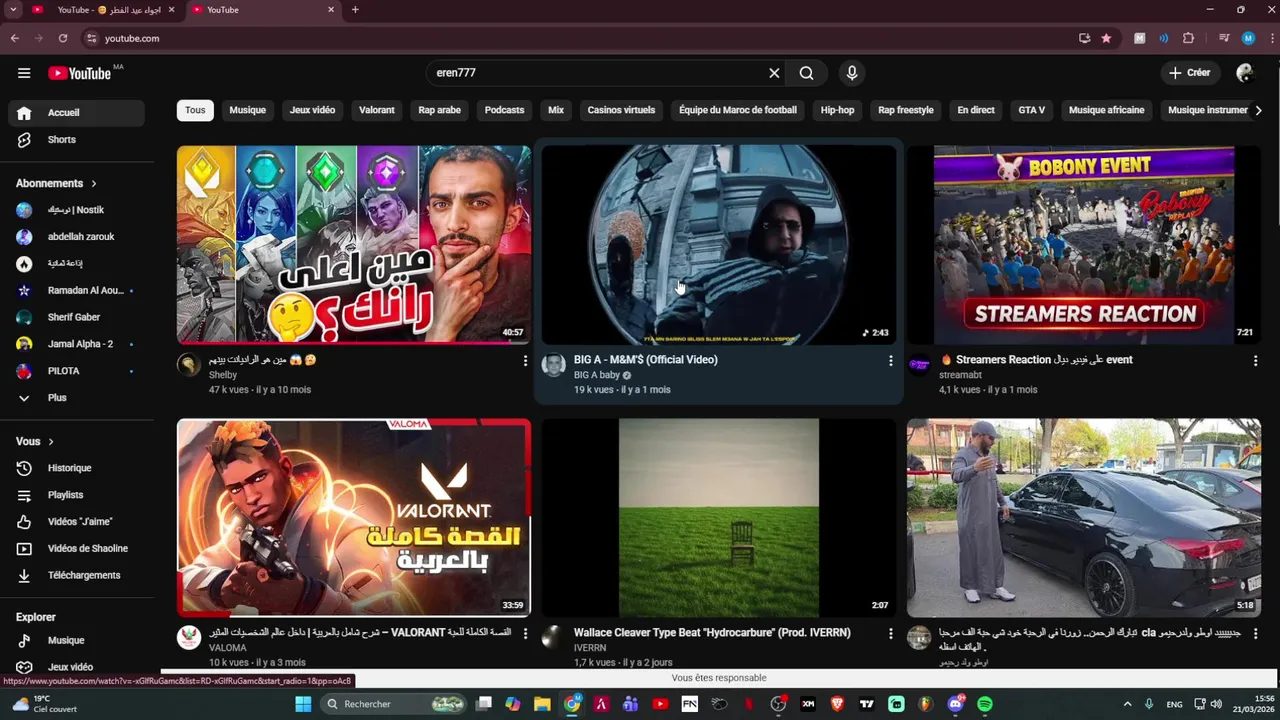Click the Créer button
This screenshot has height=720, width=1280.
[x=1190, y=73]
